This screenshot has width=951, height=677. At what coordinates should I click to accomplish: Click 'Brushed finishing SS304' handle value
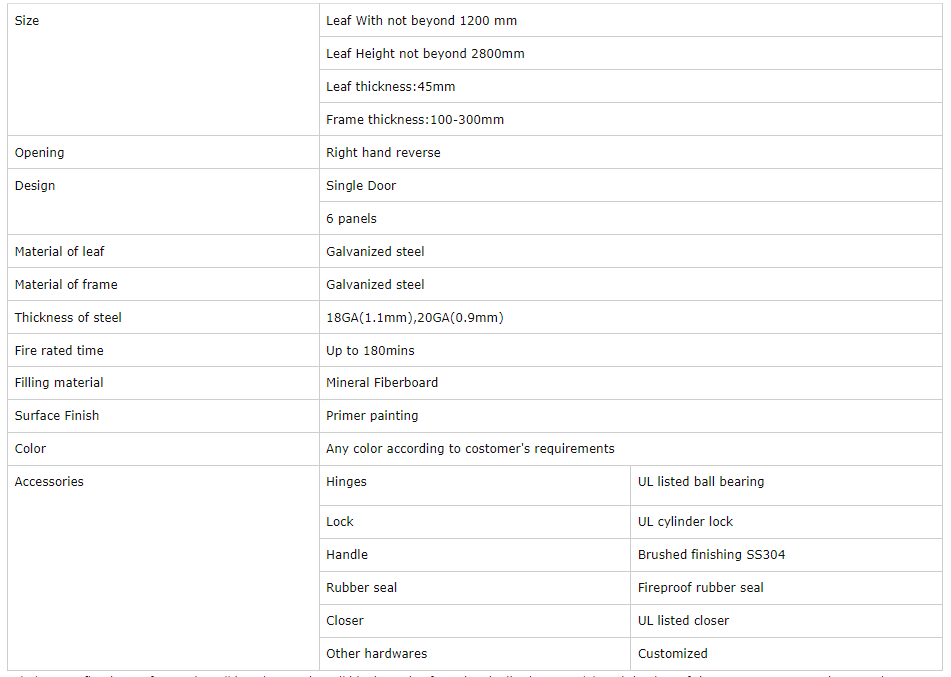point(704,555)
